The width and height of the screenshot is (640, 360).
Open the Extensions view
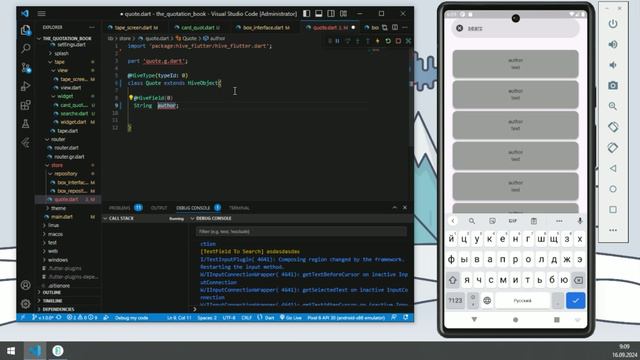pos(26,105)
